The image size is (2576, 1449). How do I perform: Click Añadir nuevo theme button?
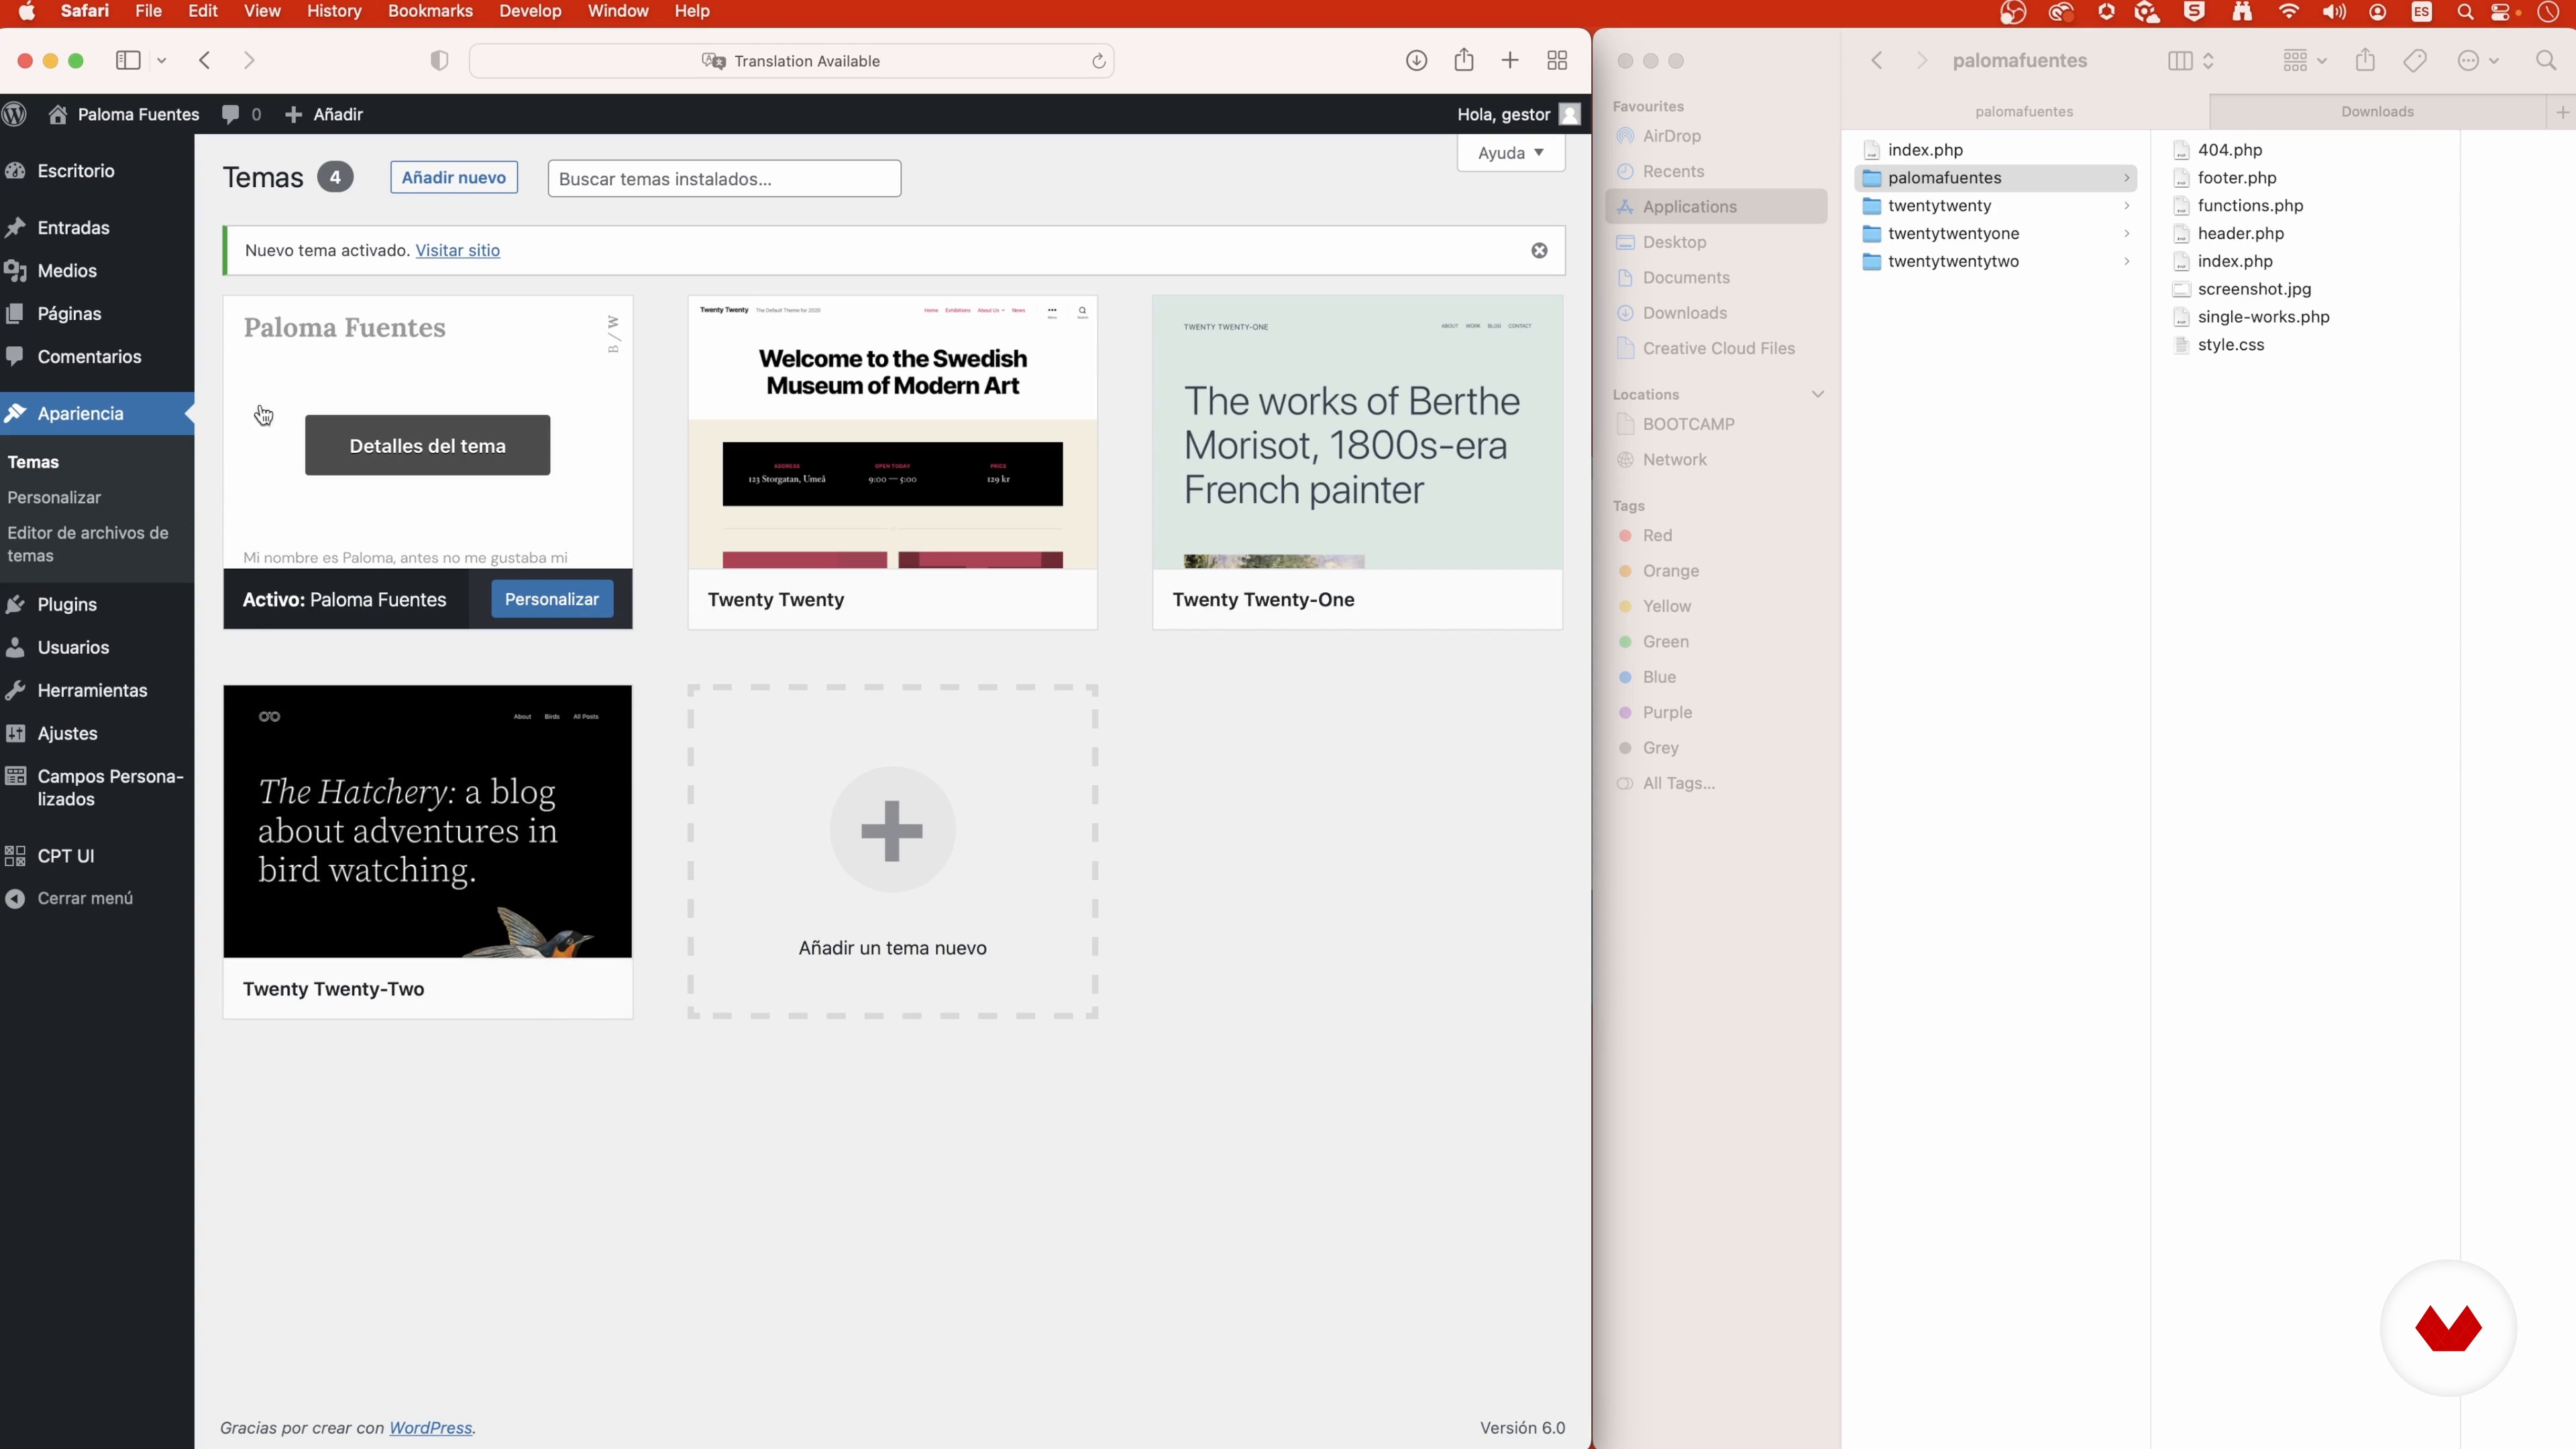[x=454, y=178]
